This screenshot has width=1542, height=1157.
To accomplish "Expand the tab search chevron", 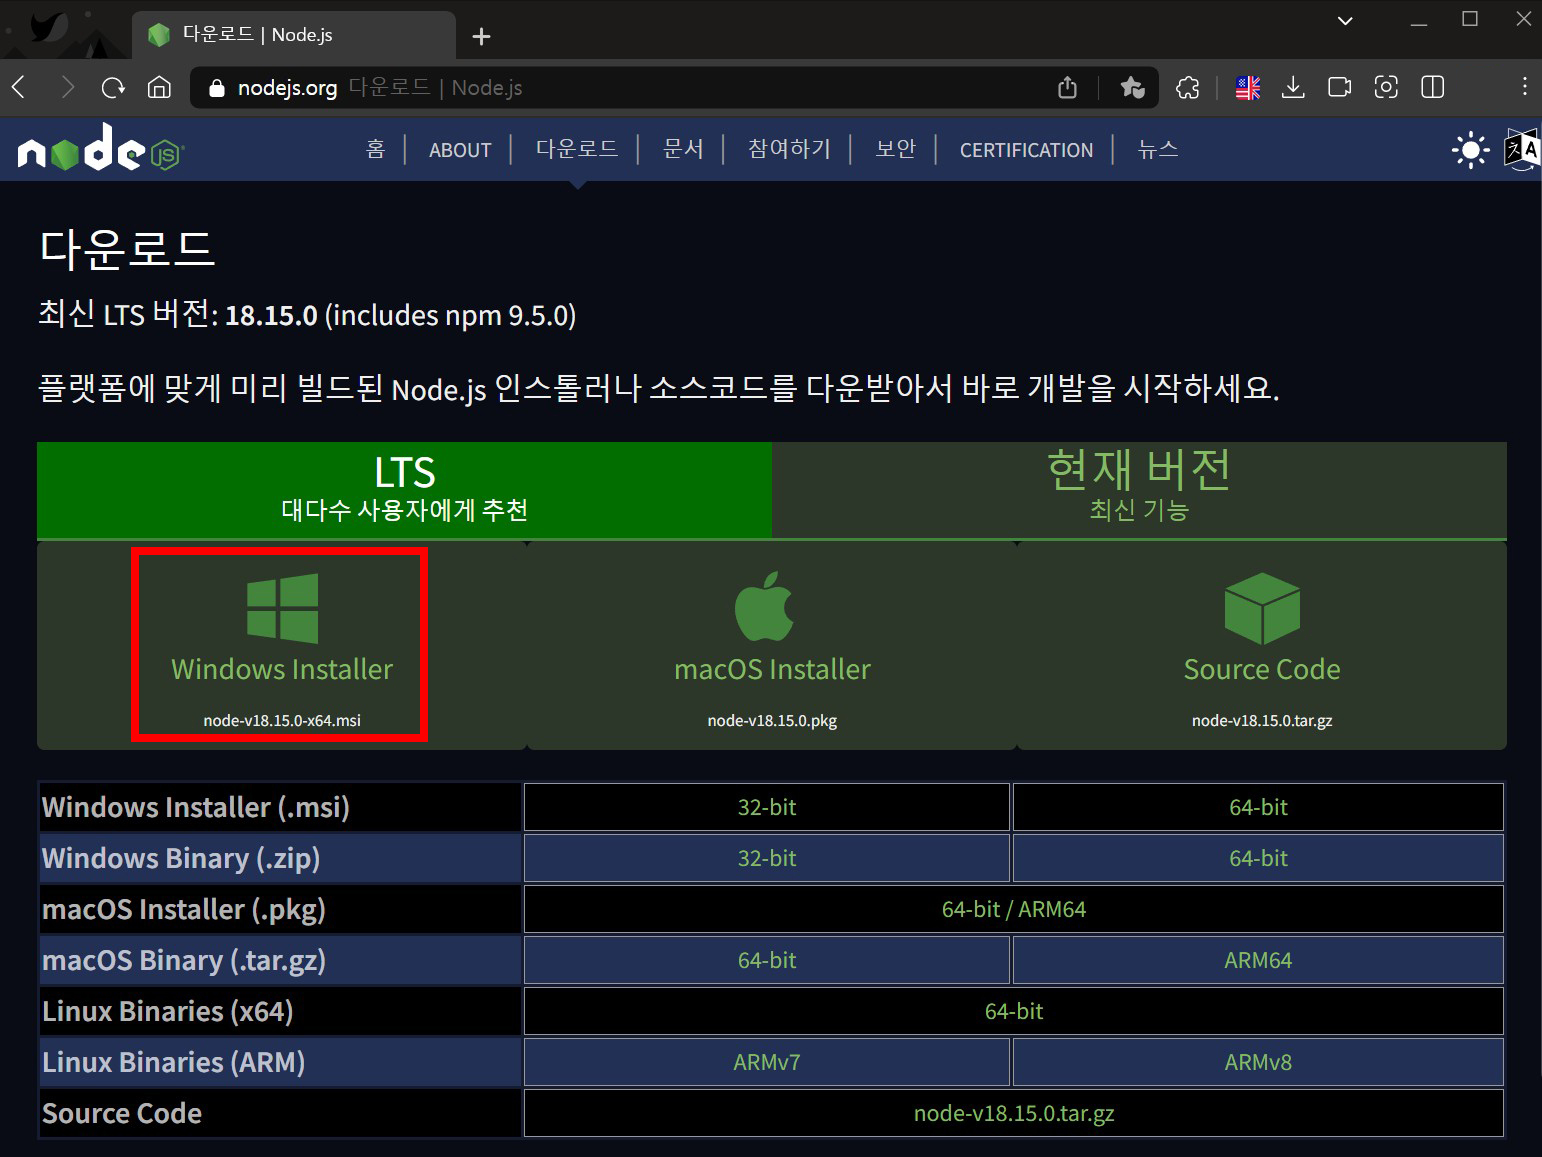I will 1345,20.
